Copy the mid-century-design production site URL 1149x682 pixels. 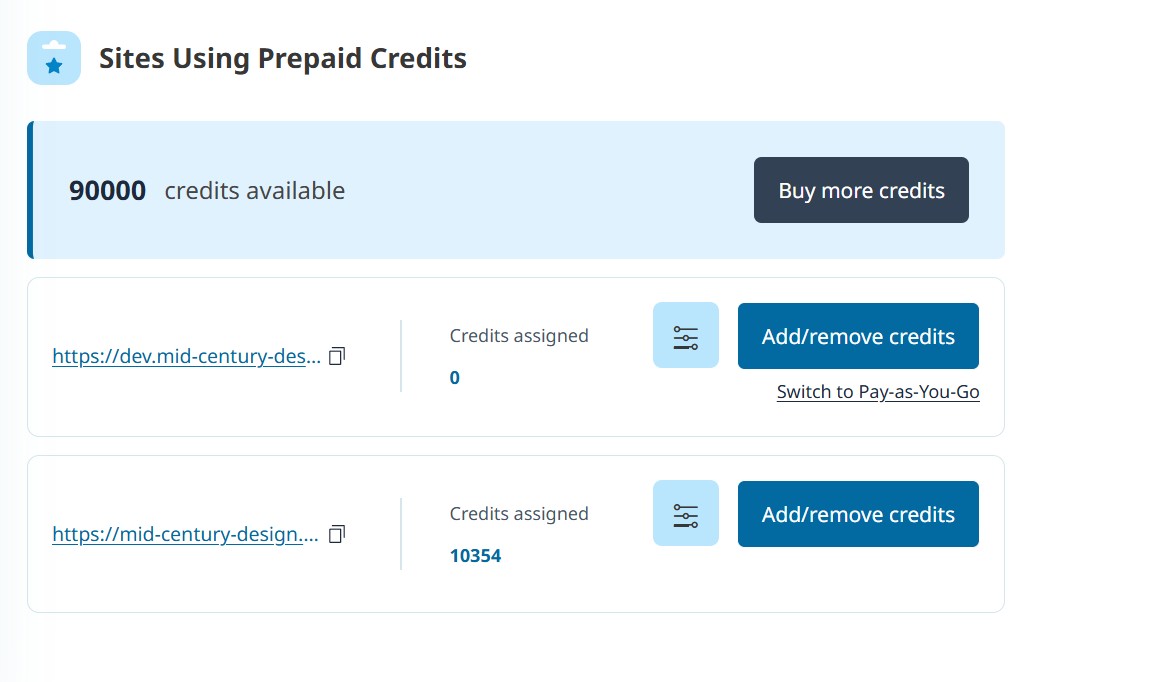click(337, 534)
